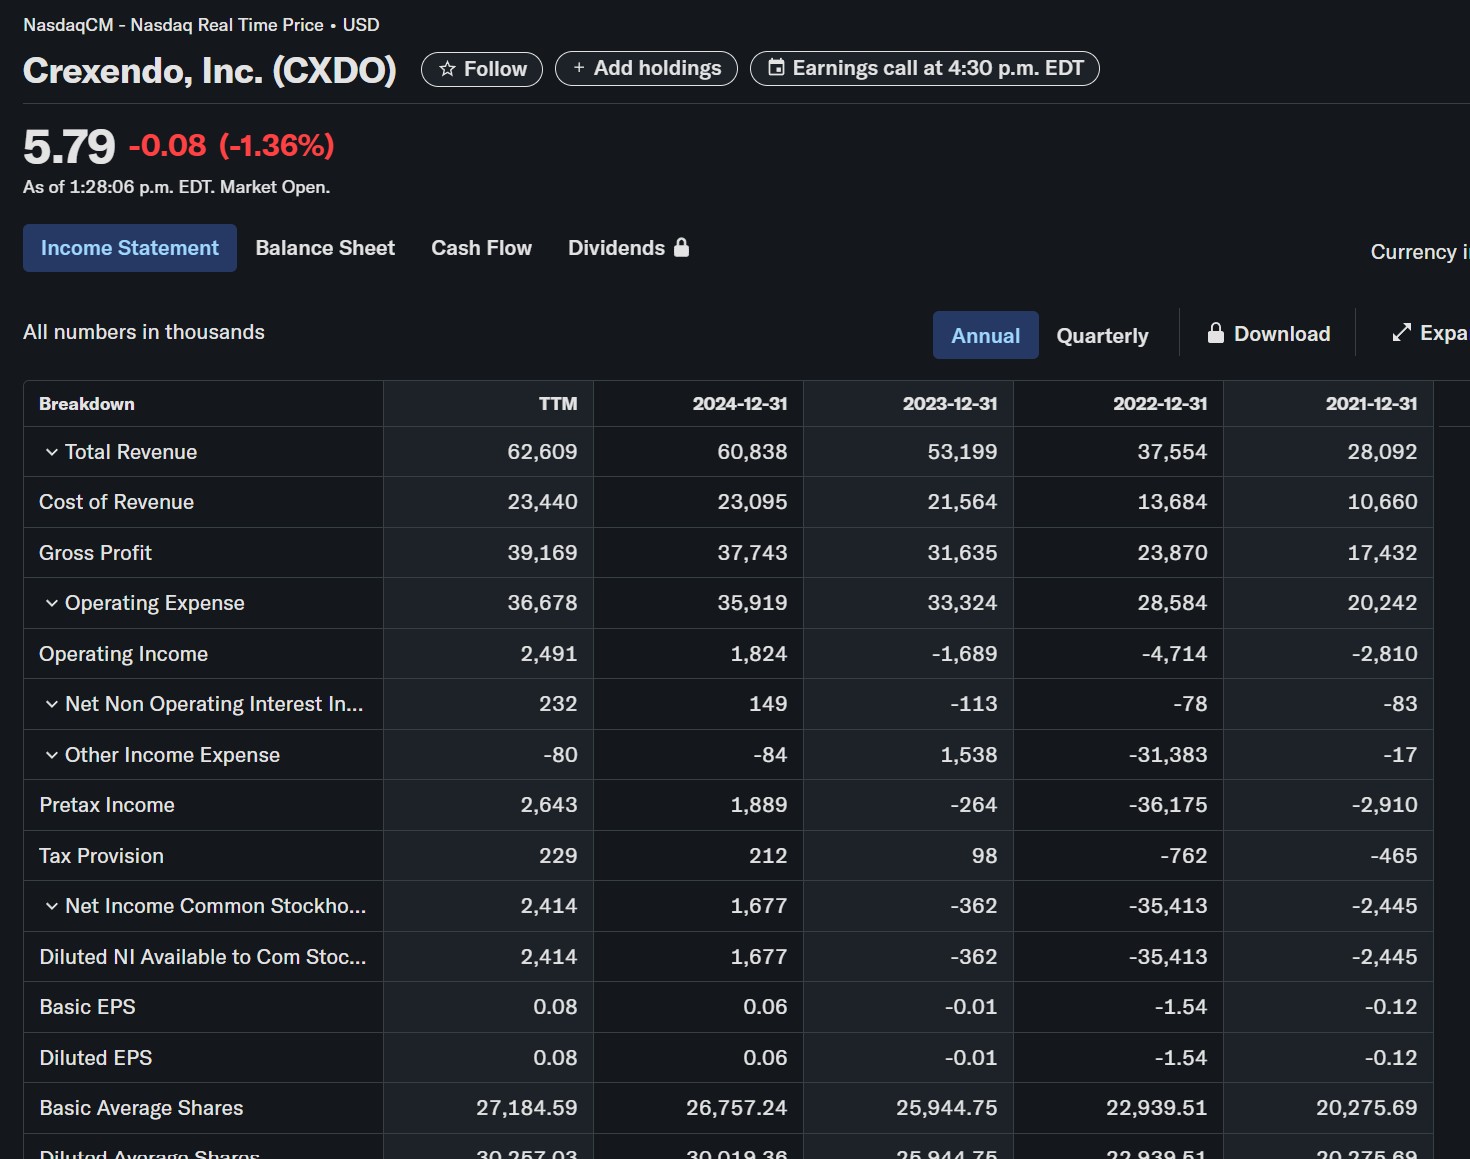Image resolution: width=1470 pixels, height=1159 pixels.
Task: Select the Diluted NI Available row label
Action: [x=203, y=957]
